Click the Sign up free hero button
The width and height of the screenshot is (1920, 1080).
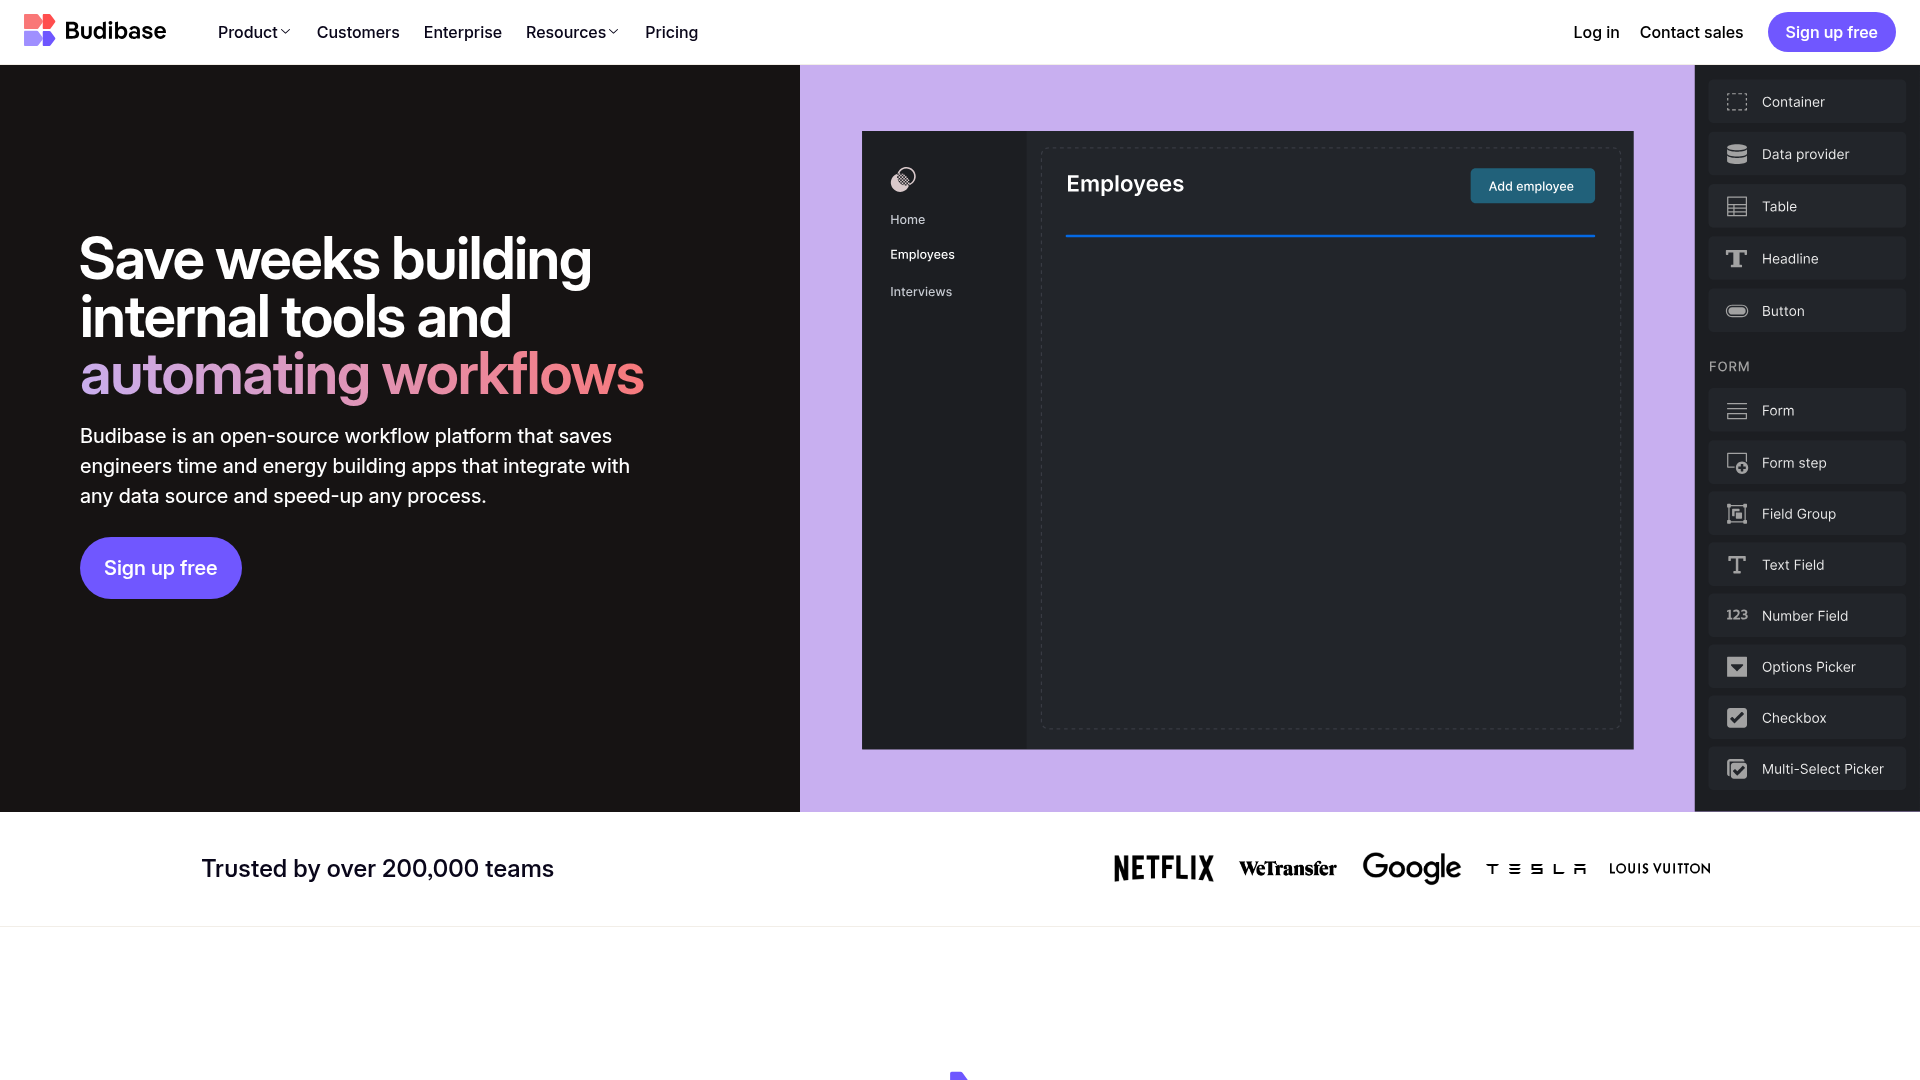click(160, 567)
